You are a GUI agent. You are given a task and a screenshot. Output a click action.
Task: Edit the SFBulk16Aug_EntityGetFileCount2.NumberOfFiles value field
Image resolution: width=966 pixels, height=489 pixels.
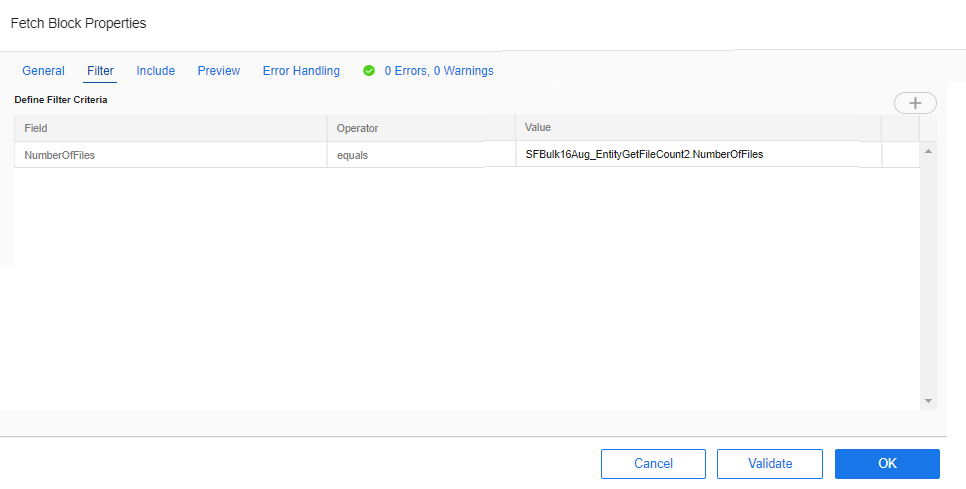(699, 155)
